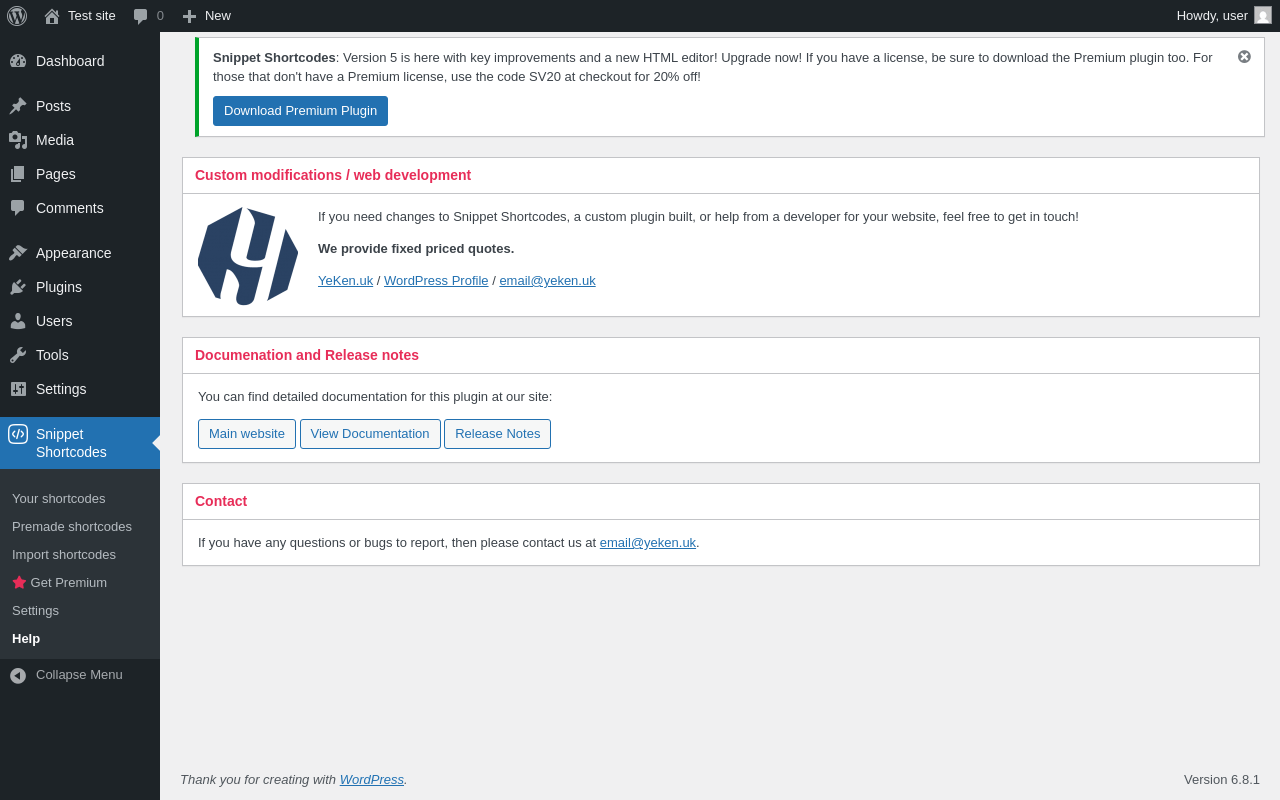Click the Dashboard gauge icon
The height and width of the screenshot is (800, 1280).
point(18,61)
